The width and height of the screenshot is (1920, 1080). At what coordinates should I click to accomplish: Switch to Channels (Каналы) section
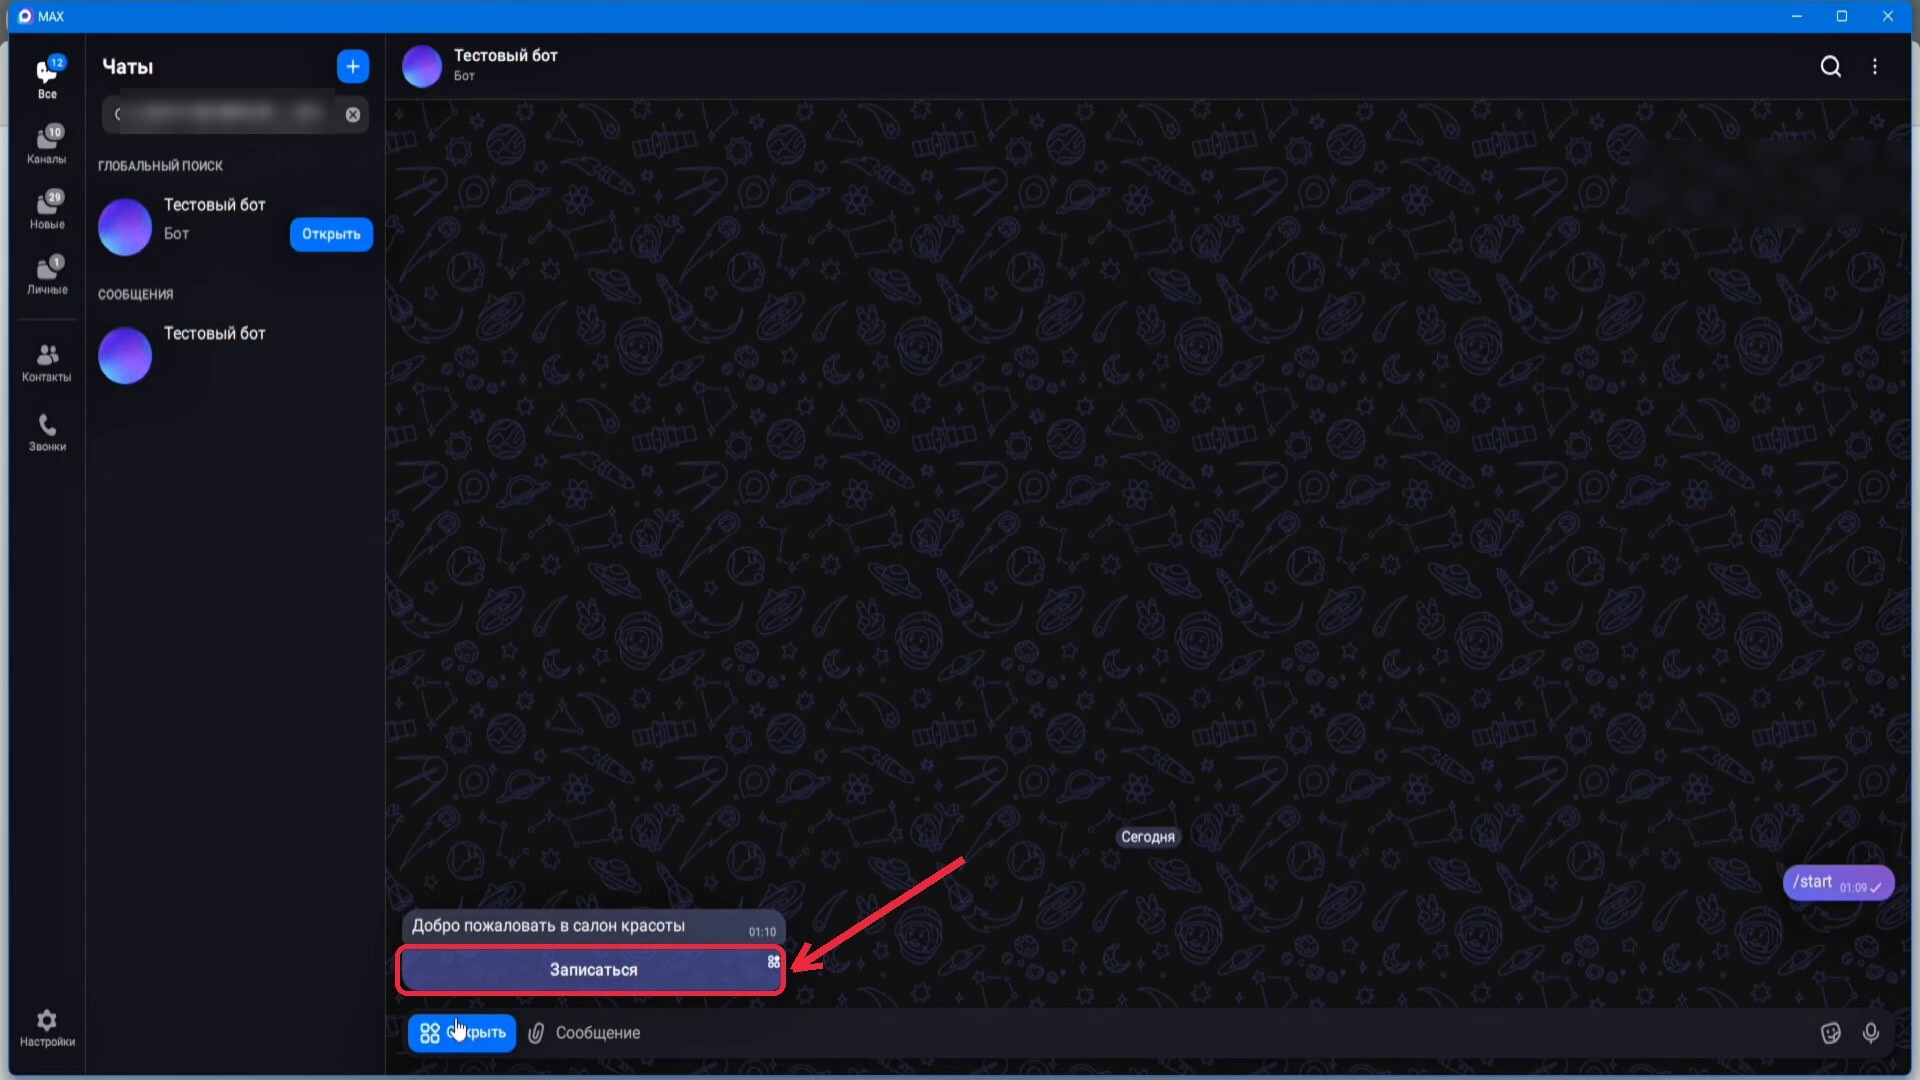[47, 144]
